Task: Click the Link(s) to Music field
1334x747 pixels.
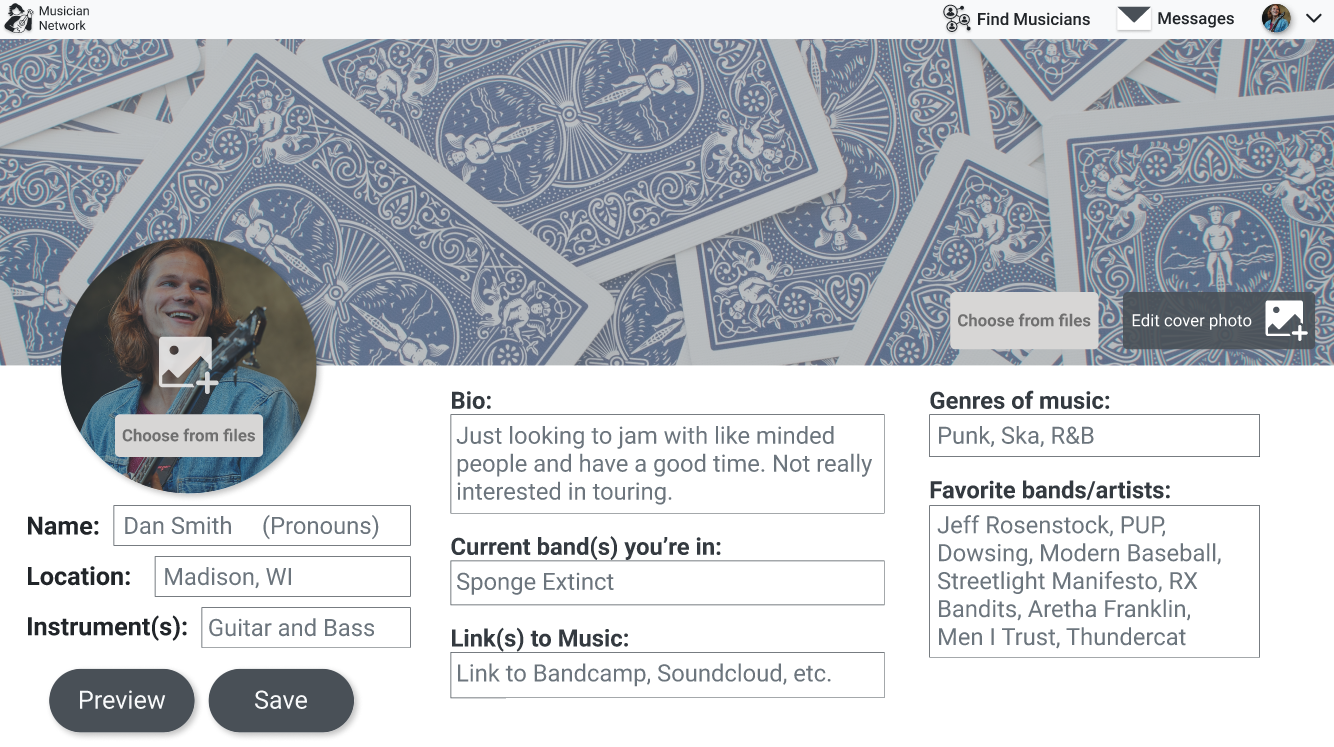Action: pos(667,674)
